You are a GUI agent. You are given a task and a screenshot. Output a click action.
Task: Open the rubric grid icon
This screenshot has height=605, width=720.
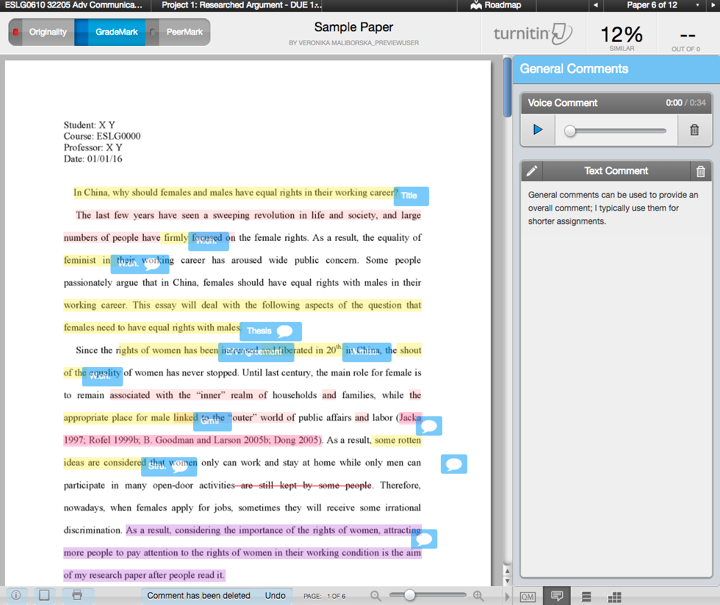click(x=614, y=597)
